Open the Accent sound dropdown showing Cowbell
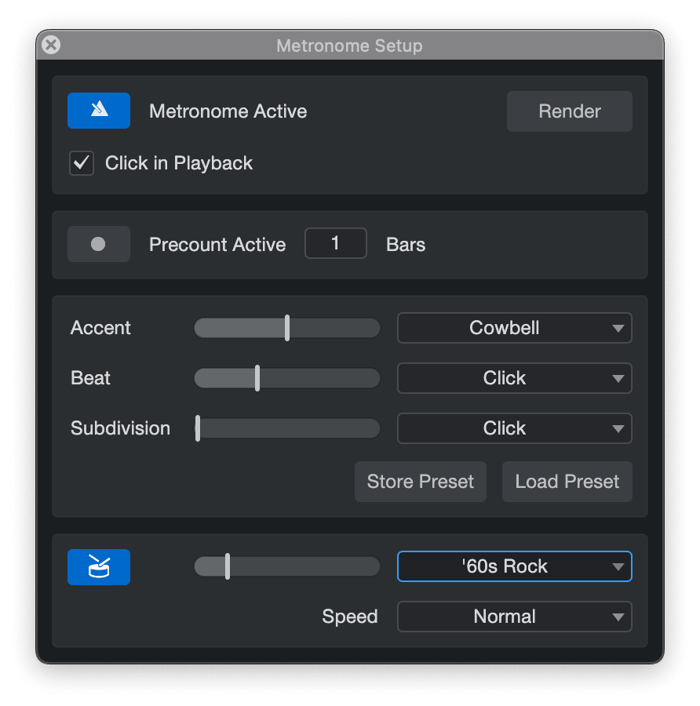 coord(515,328)
